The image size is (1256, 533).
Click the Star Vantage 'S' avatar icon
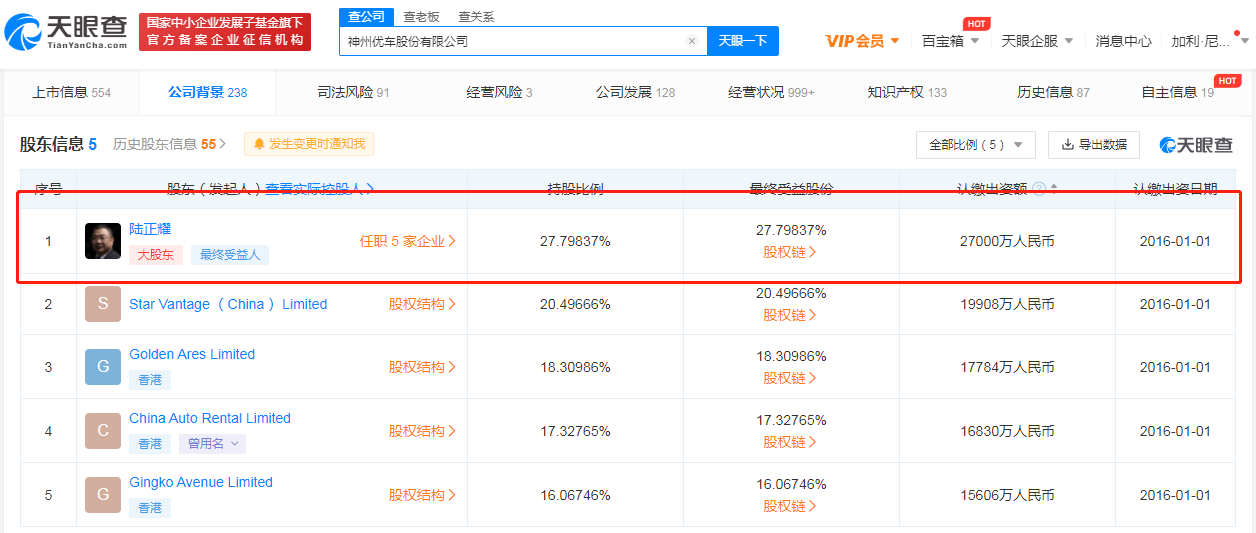point(103,304)
